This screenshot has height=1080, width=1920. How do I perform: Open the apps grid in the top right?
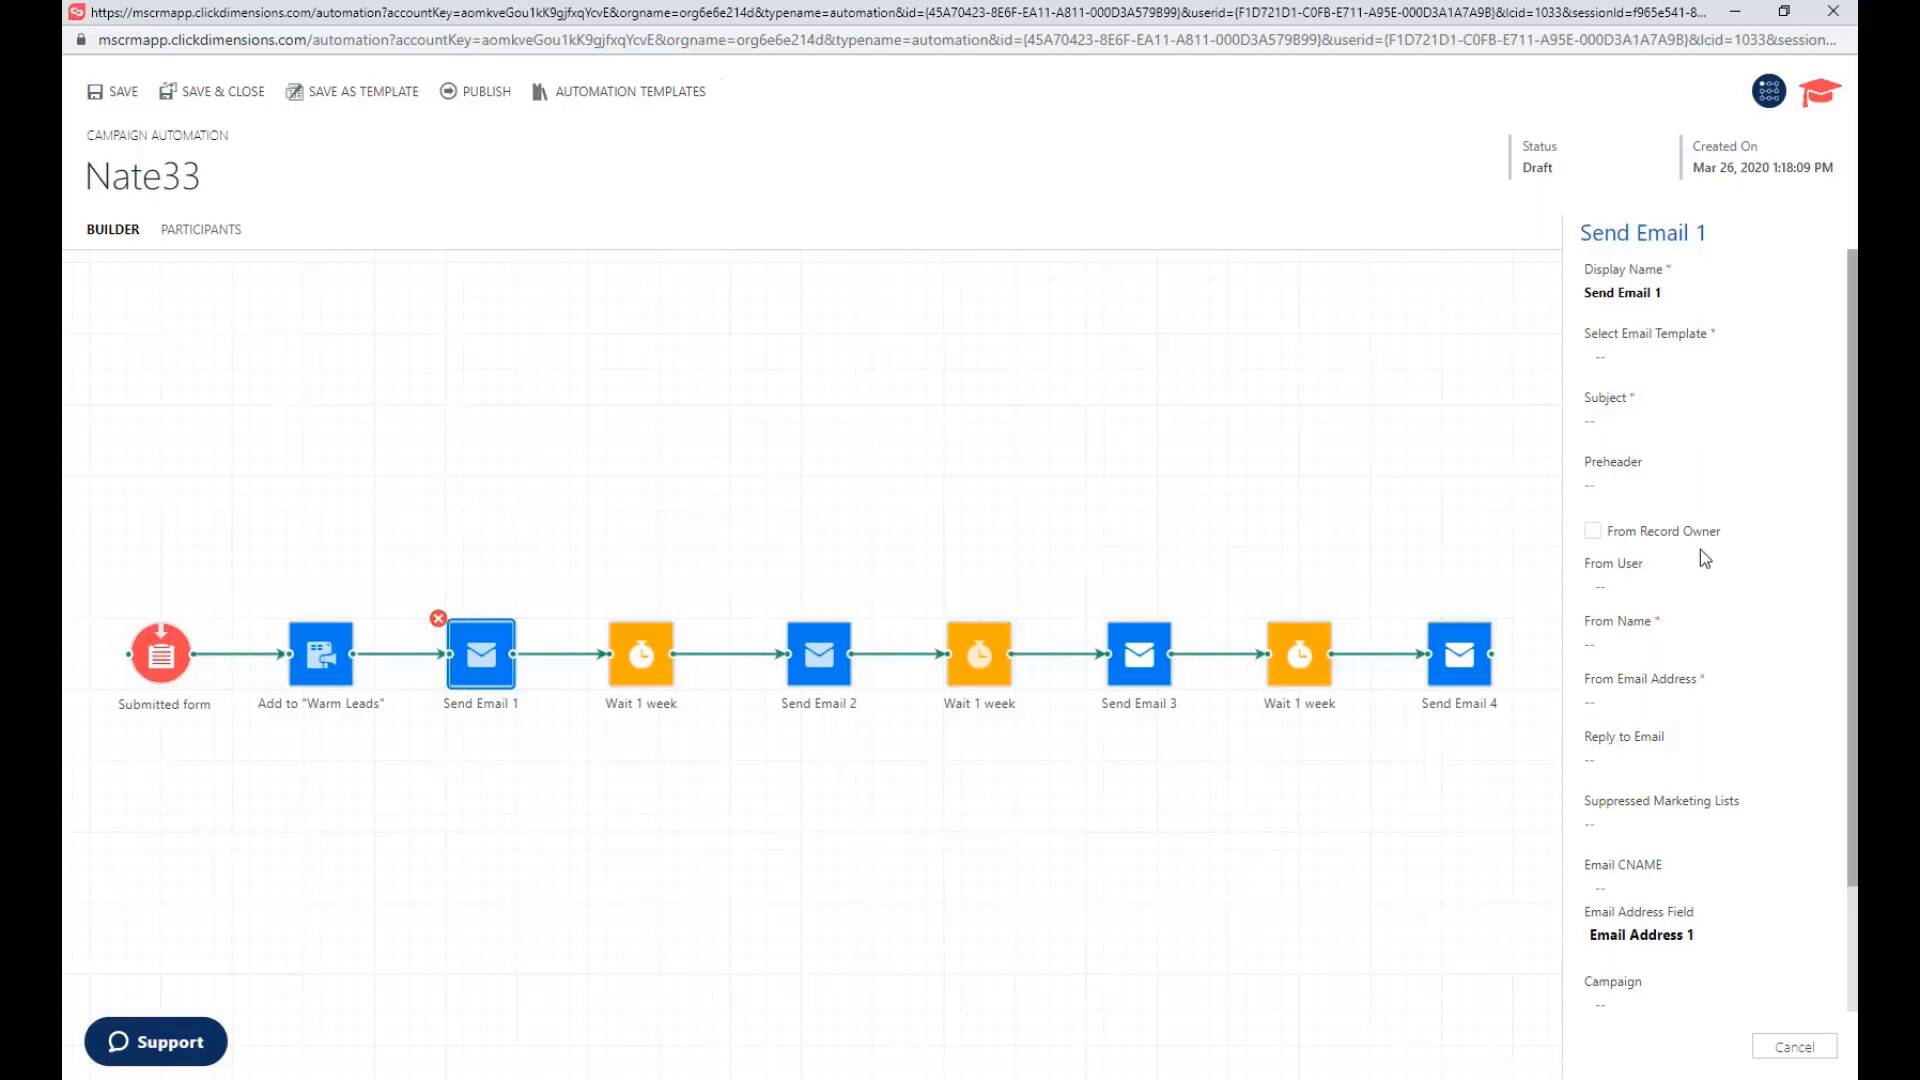1768,91
